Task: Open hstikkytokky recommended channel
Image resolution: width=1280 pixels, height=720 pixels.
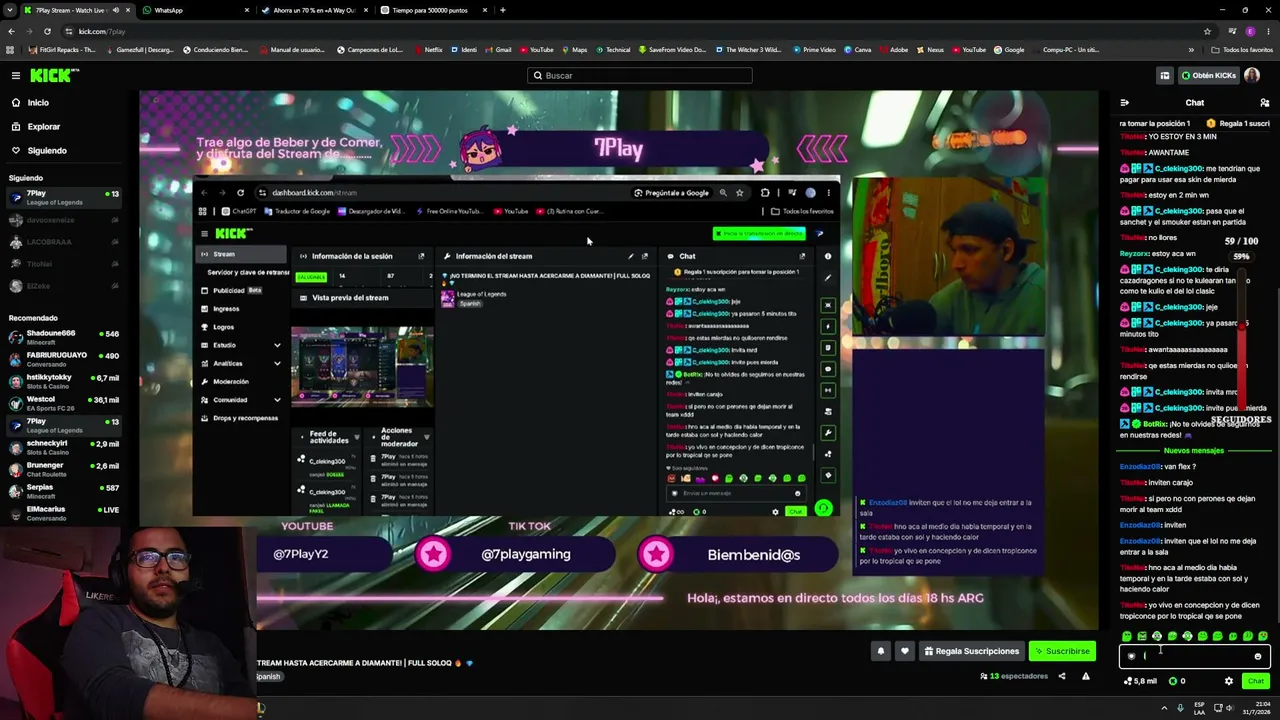Action: (62, 381)
